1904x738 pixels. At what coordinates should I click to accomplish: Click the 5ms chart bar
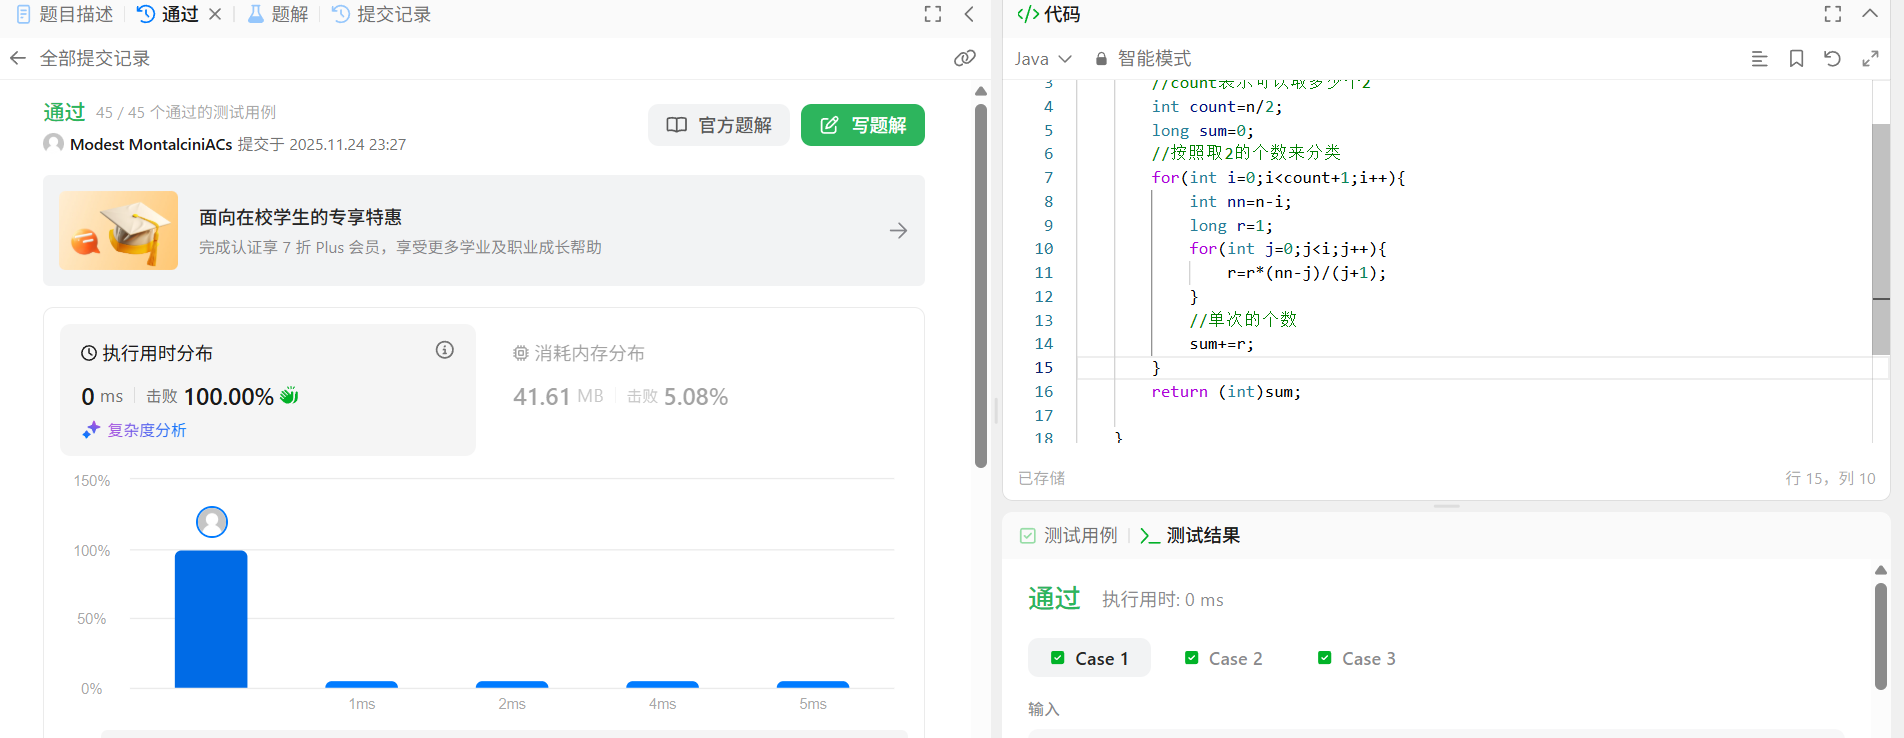click(813, 685)
